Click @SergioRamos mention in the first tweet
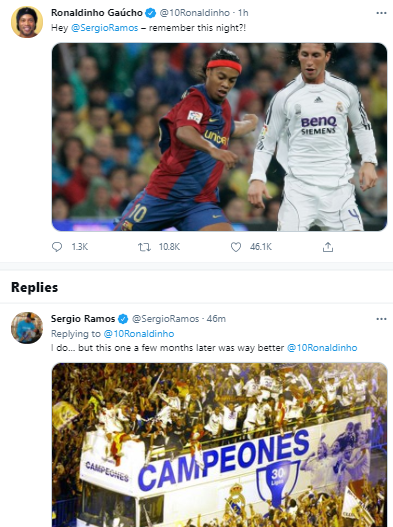Viewport: 393px width, 527px height. [105, 28]
